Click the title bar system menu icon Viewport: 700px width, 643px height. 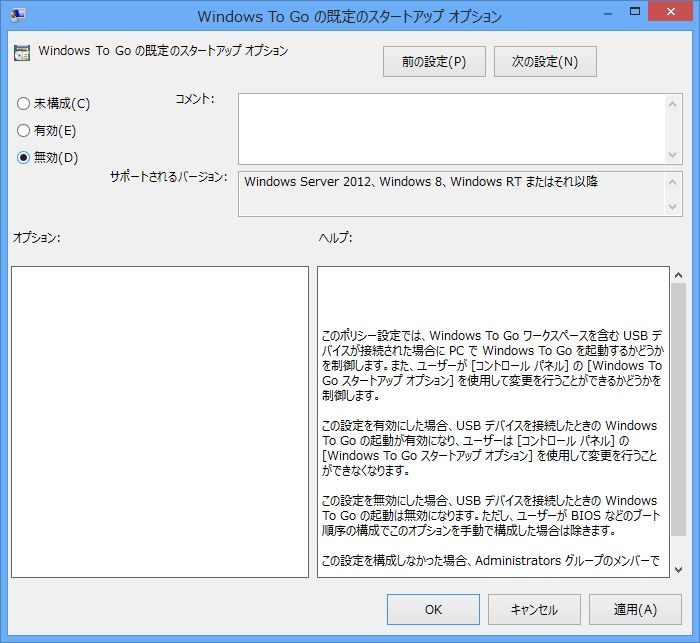pos(18,15)
